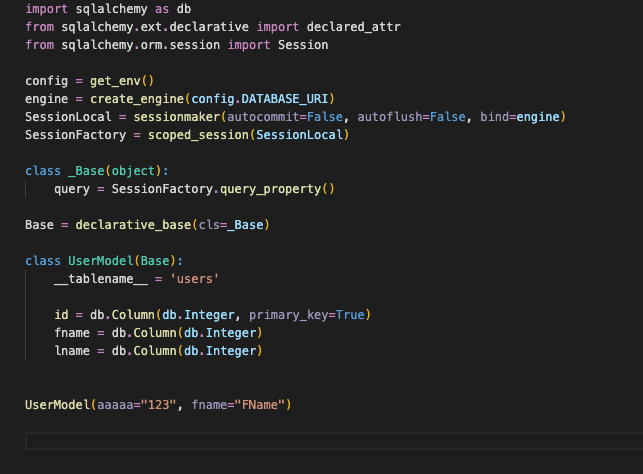Click '__tablename__' attribute
Image resolution: width=643 pixels, height=474 pixels.
(101, 279)
